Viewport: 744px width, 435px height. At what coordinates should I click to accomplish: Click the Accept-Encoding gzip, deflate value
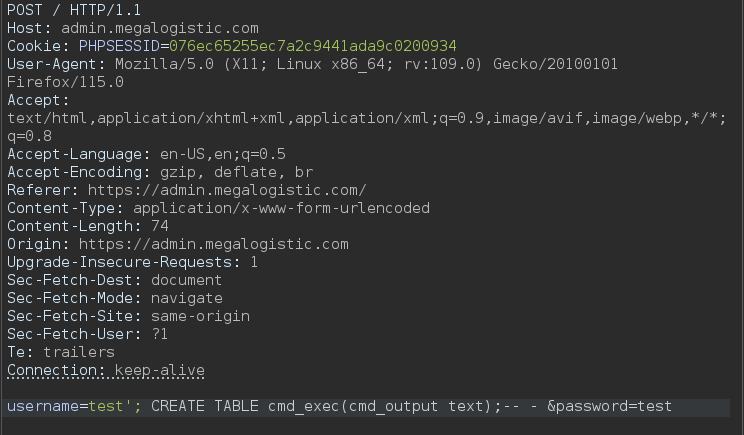click(236, 172)
